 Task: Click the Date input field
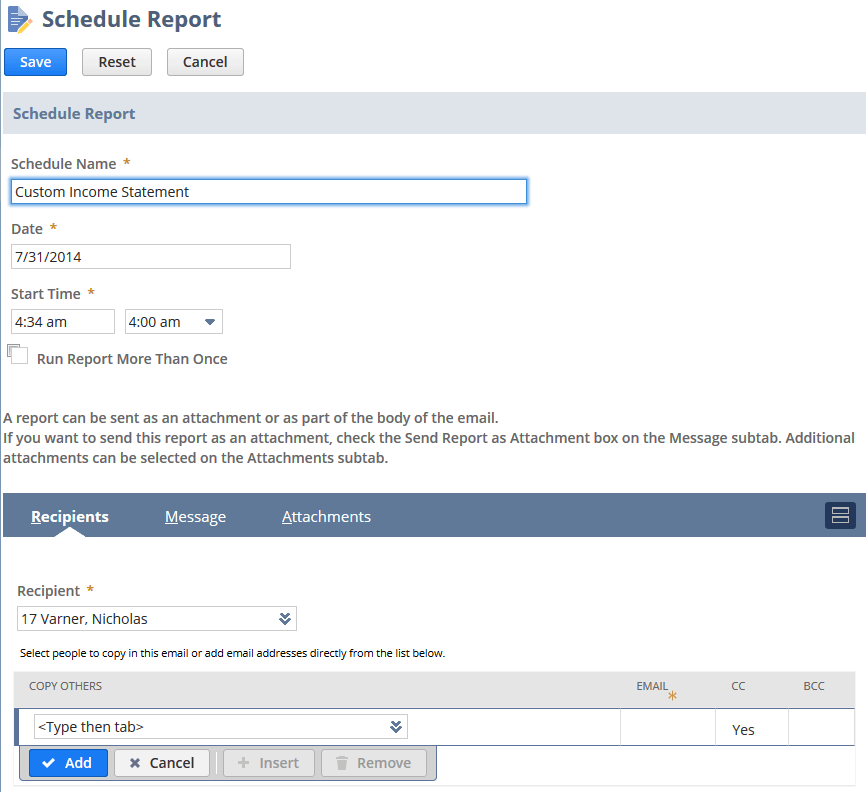(x=151, y=257)
